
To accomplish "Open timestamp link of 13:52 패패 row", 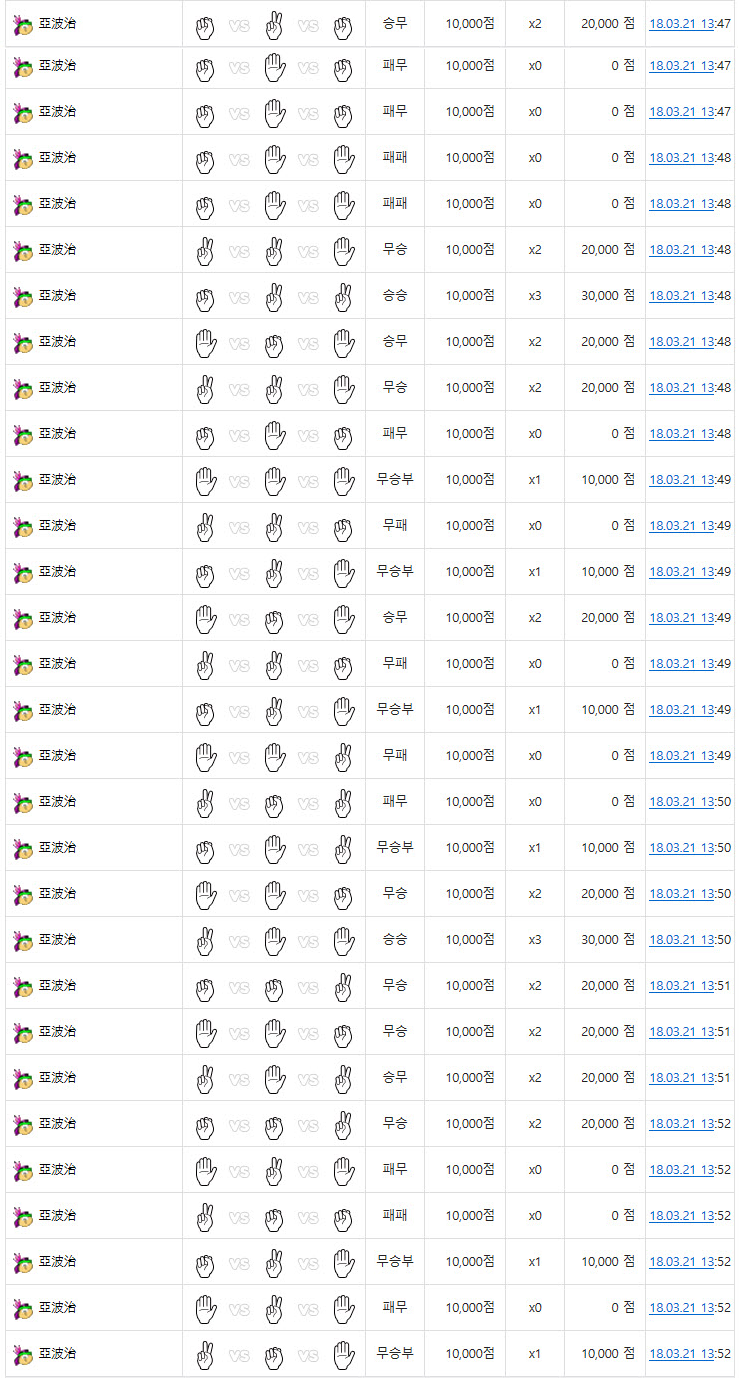I will (x=690, y=1216).
